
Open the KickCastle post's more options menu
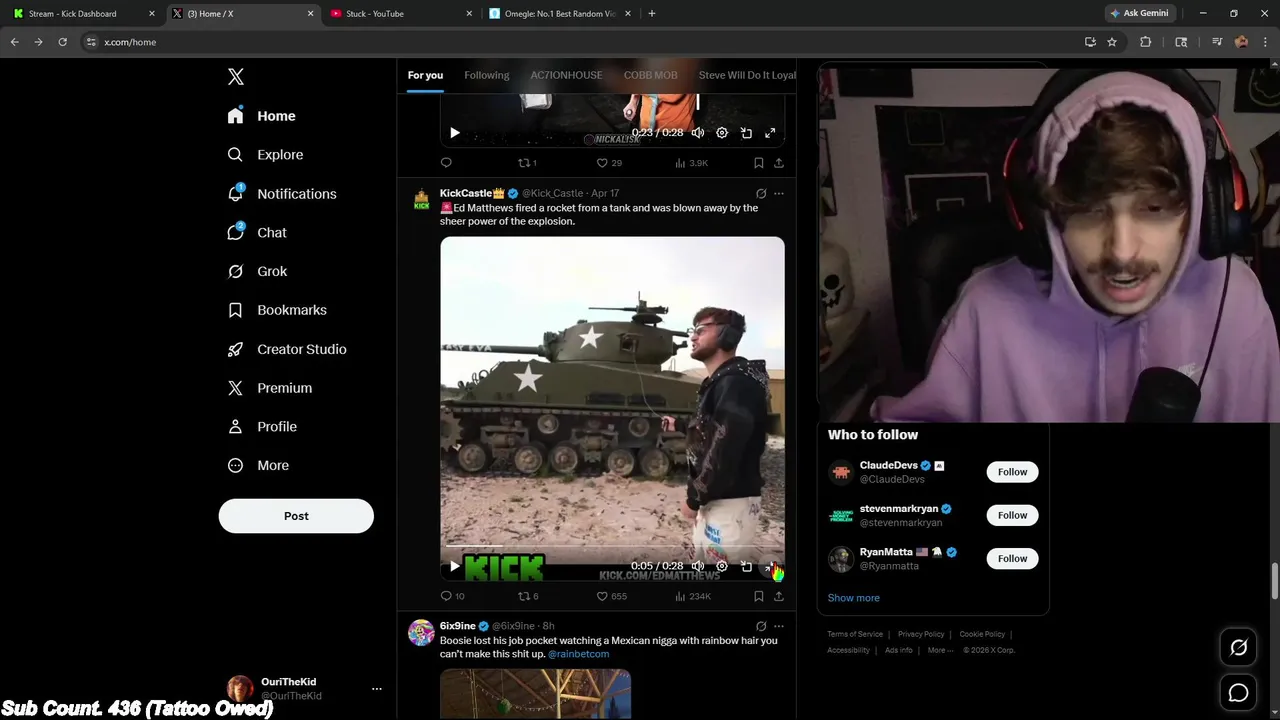779,194
